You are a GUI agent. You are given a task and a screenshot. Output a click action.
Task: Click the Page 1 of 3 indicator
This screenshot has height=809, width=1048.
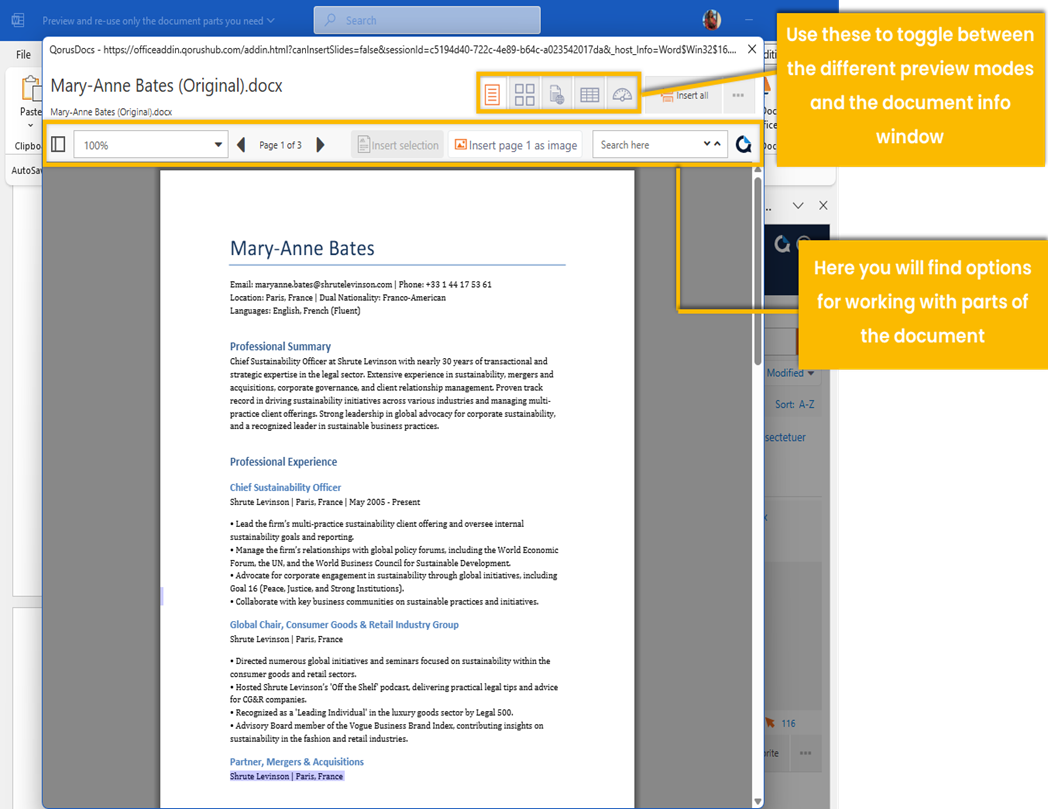tap(280, 145)
